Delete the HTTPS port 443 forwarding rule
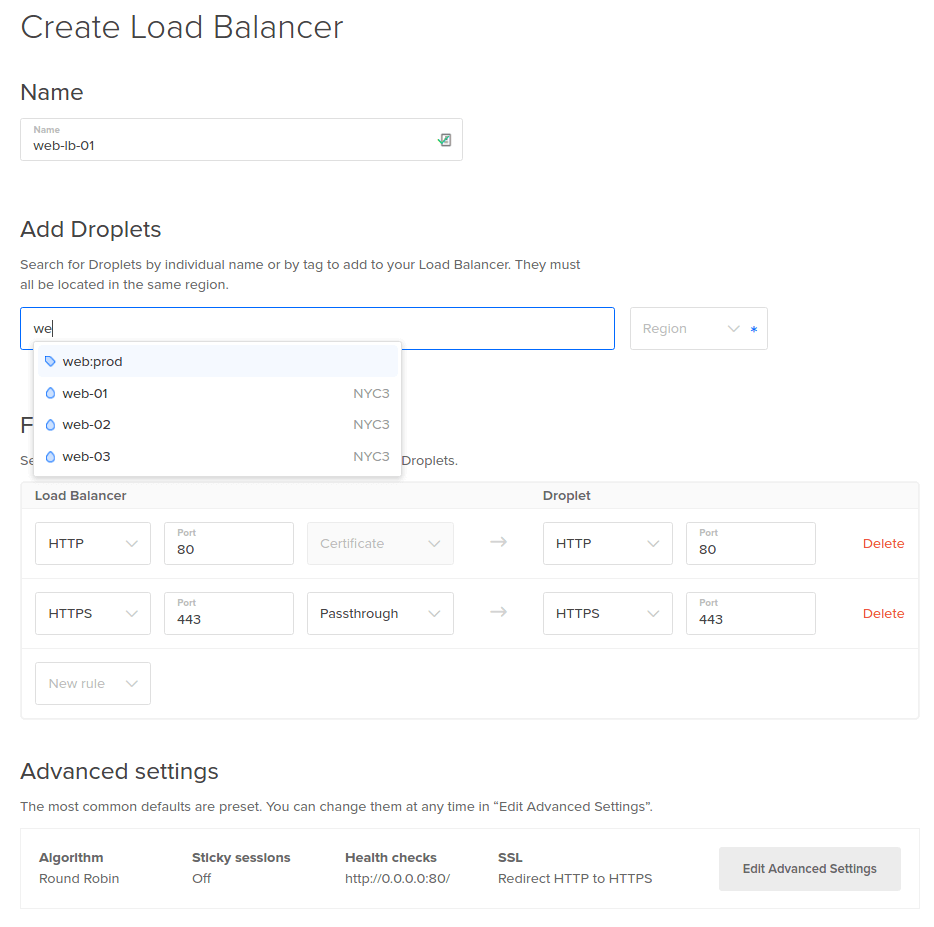This screenshot has height=927, width=934. pyautogui.click(x=883, y=613)
